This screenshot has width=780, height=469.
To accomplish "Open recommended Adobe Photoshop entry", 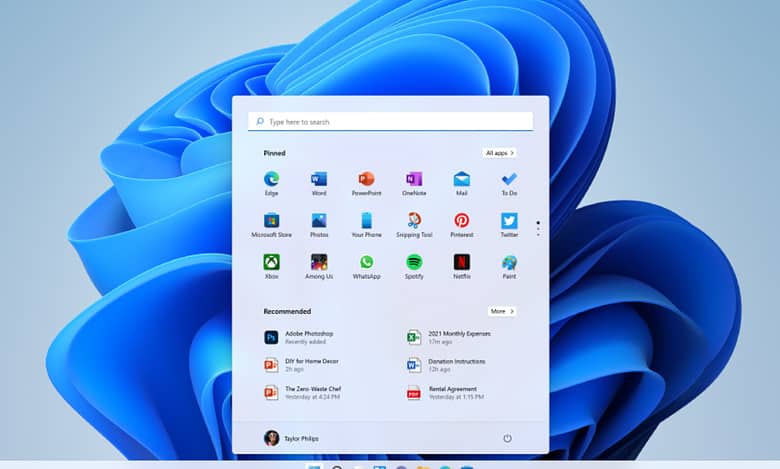I will pyautogui.click(x=299, y=337).
